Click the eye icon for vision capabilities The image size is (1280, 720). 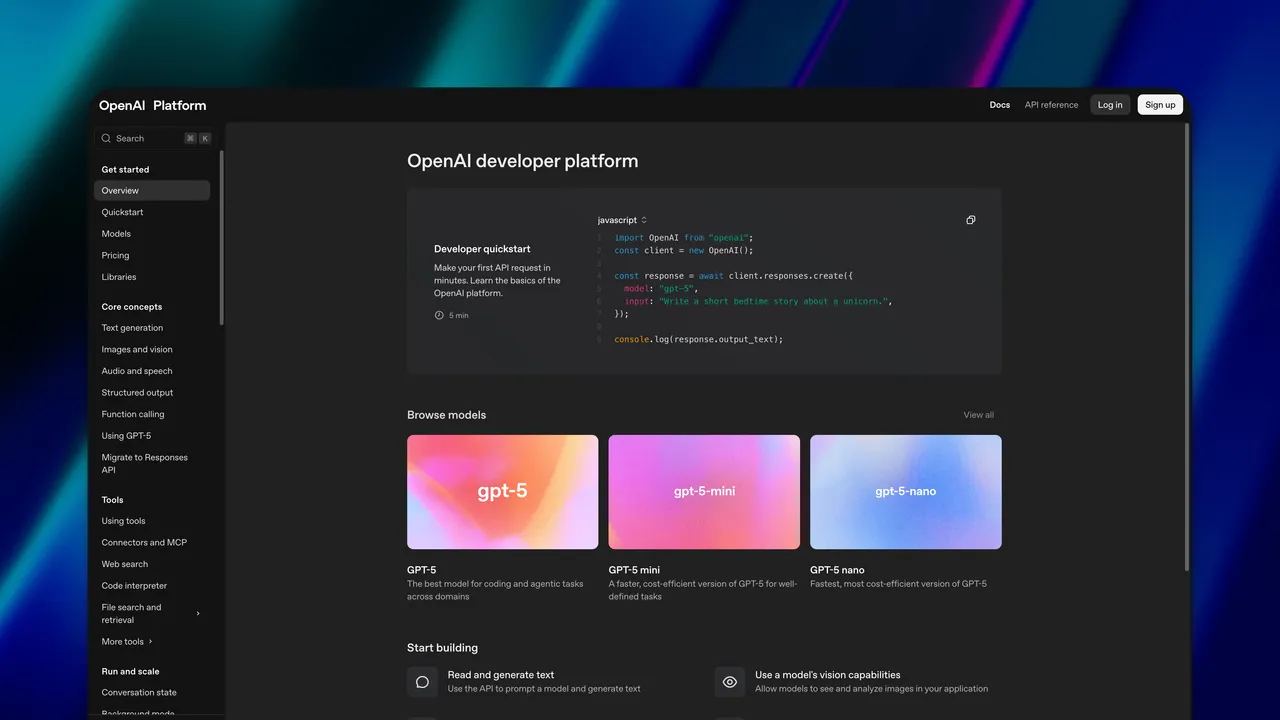tap(730, 682)
